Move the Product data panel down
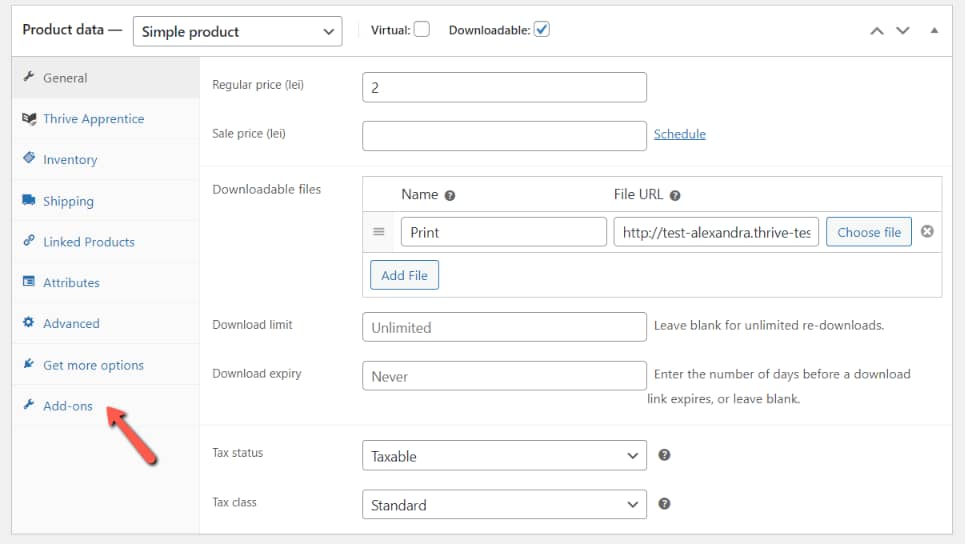 [903, 30]
